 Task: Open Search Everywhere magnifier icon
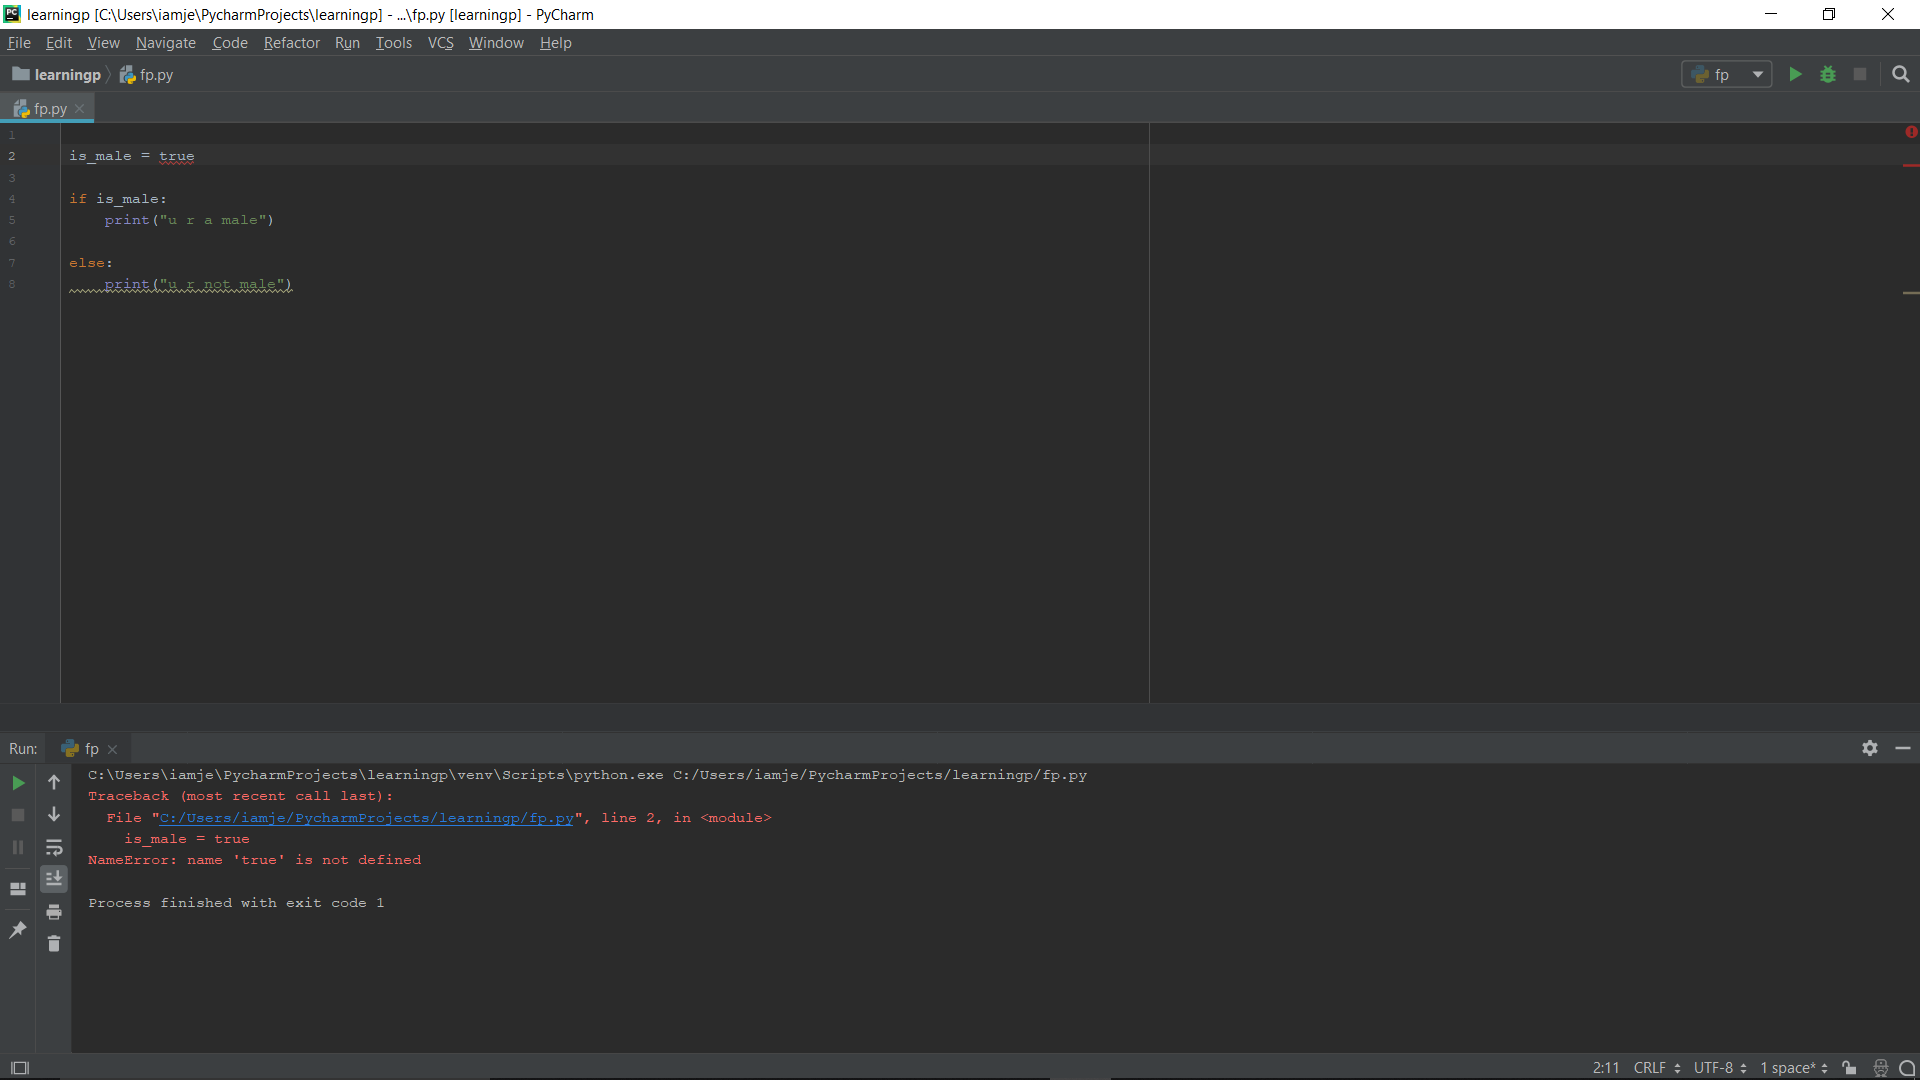(1901, 74)
